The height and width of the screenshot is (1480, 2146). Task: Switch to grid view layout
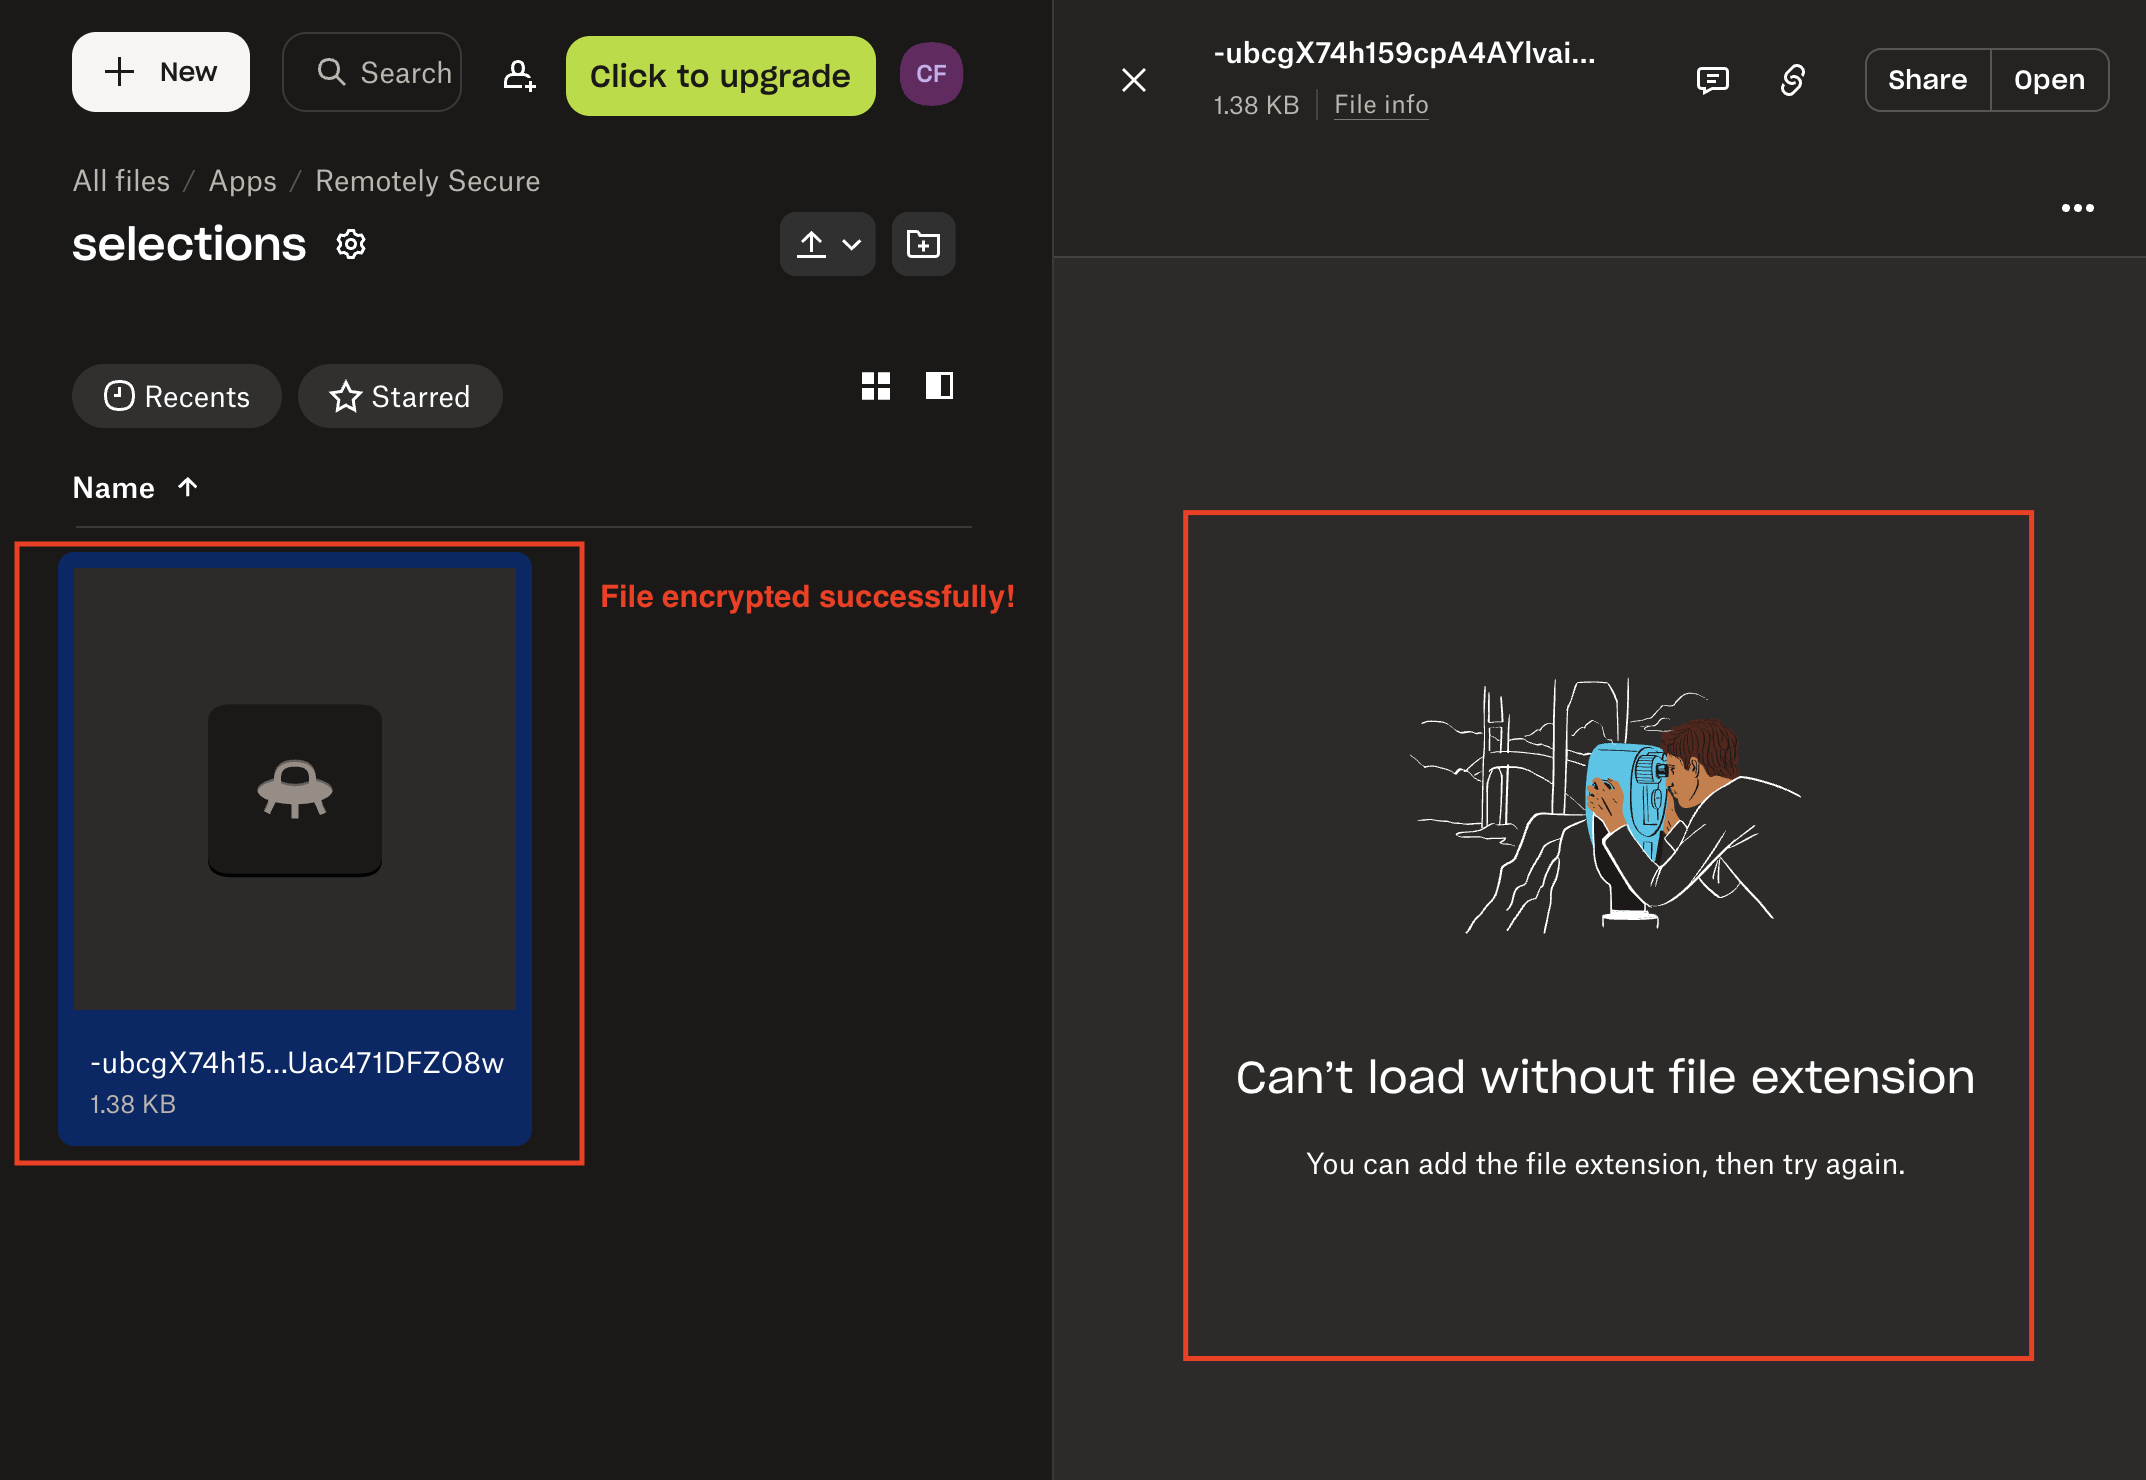876,386
